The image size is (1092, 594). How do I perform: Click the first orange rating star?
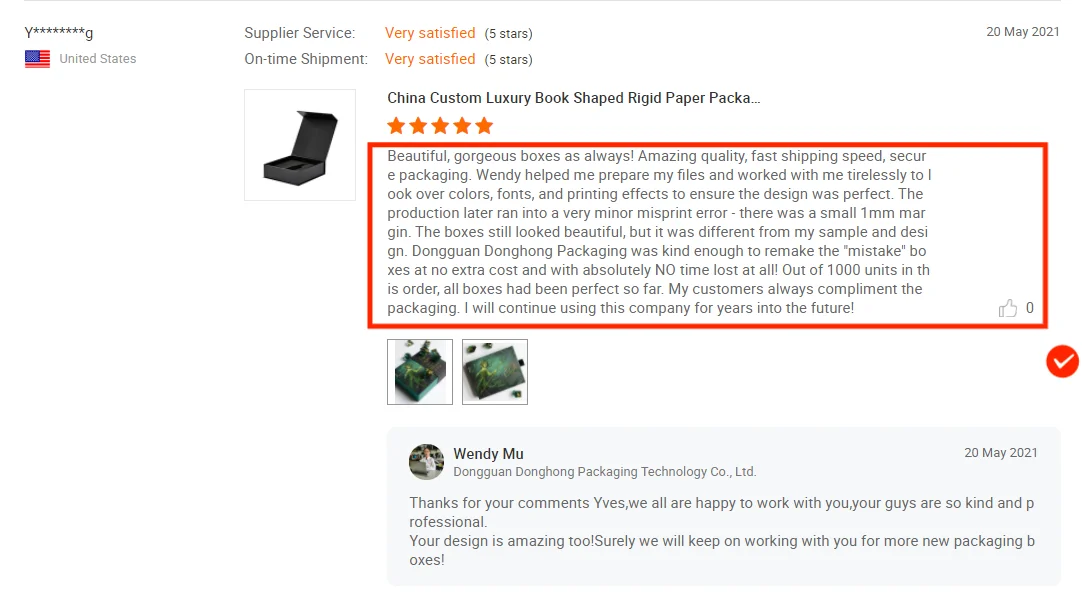tap(396, 126)
